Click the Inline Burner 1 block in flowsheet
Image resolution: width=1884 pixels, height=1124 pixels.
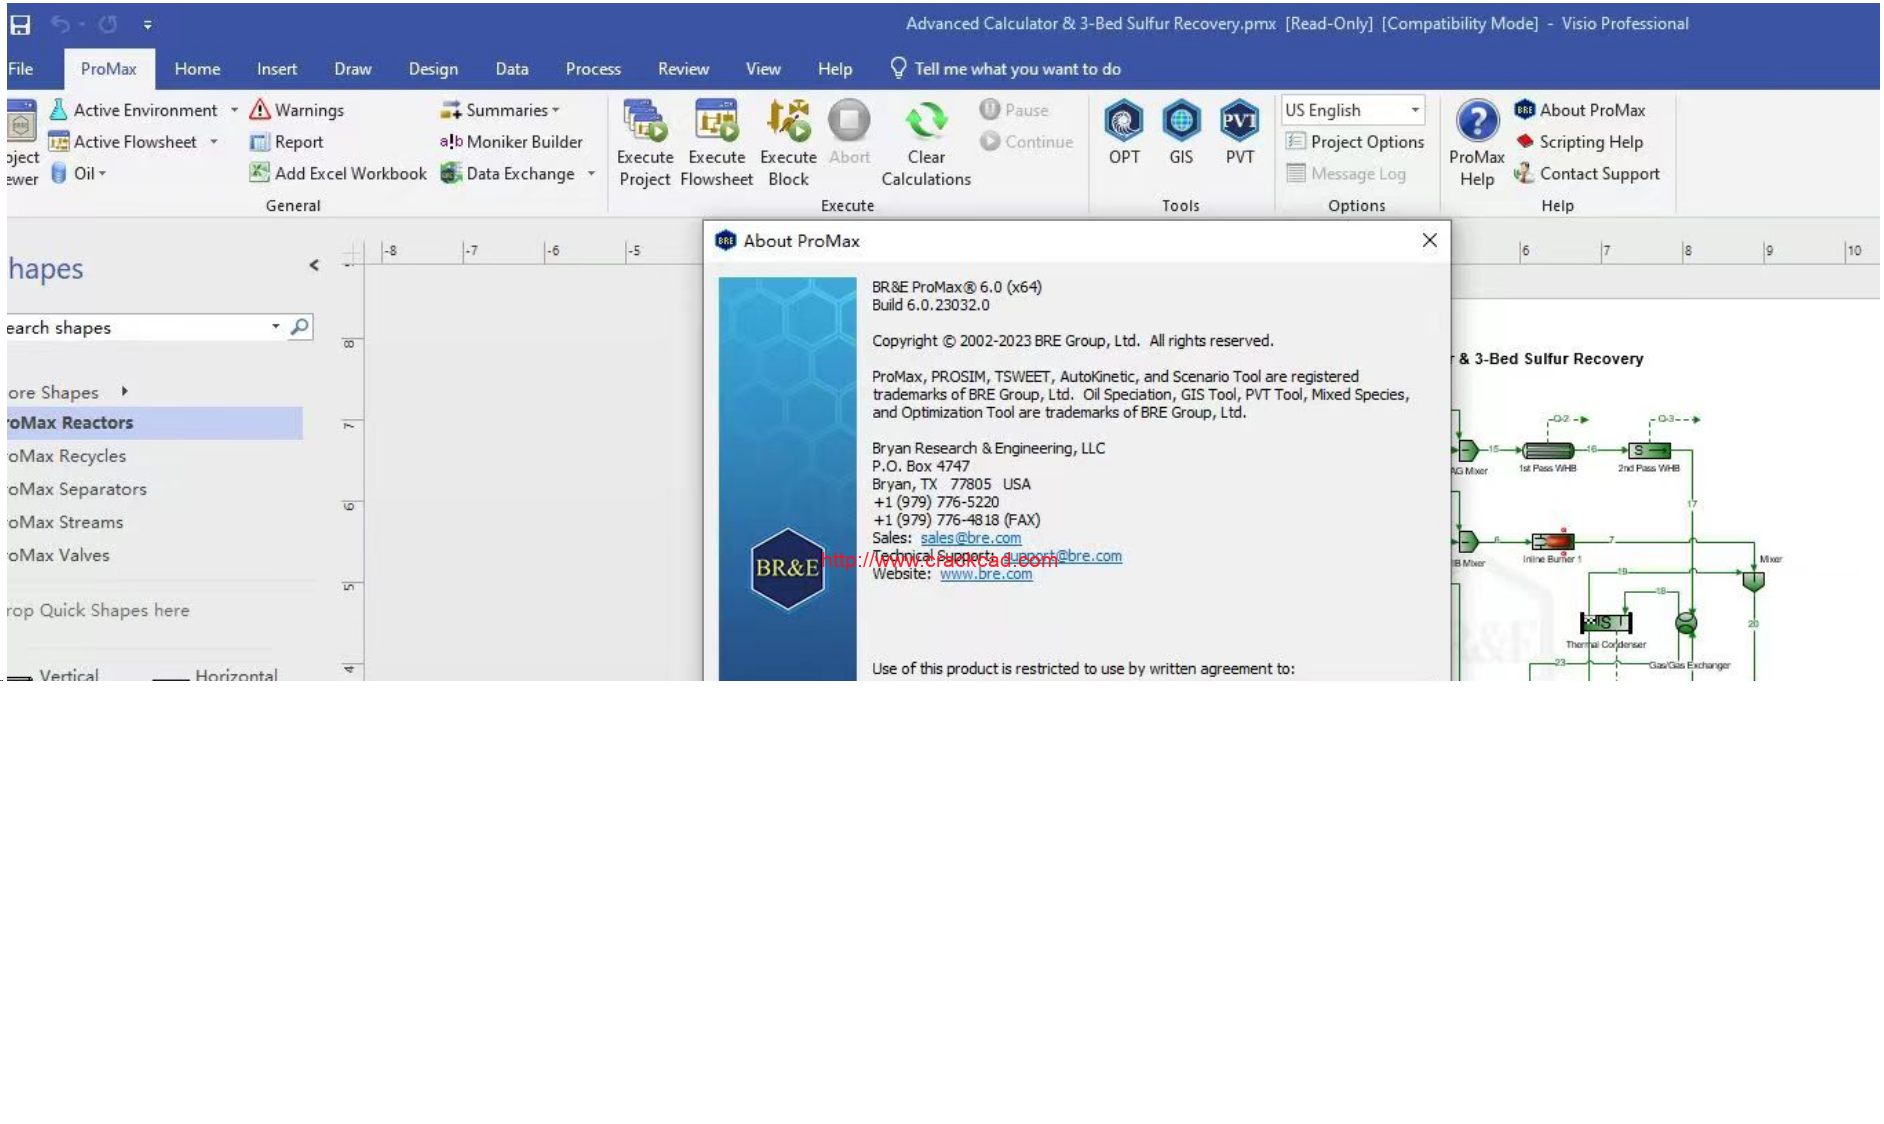1552,541
